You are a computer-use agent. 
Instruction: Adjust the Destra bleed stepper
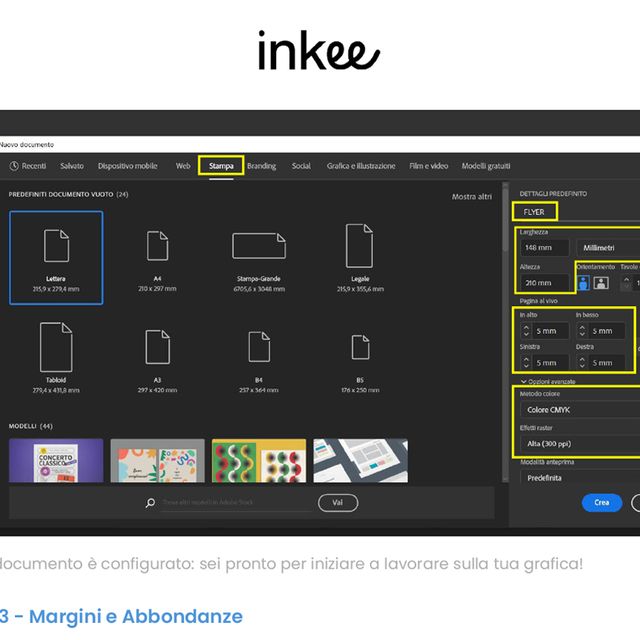tap(582, 362)
